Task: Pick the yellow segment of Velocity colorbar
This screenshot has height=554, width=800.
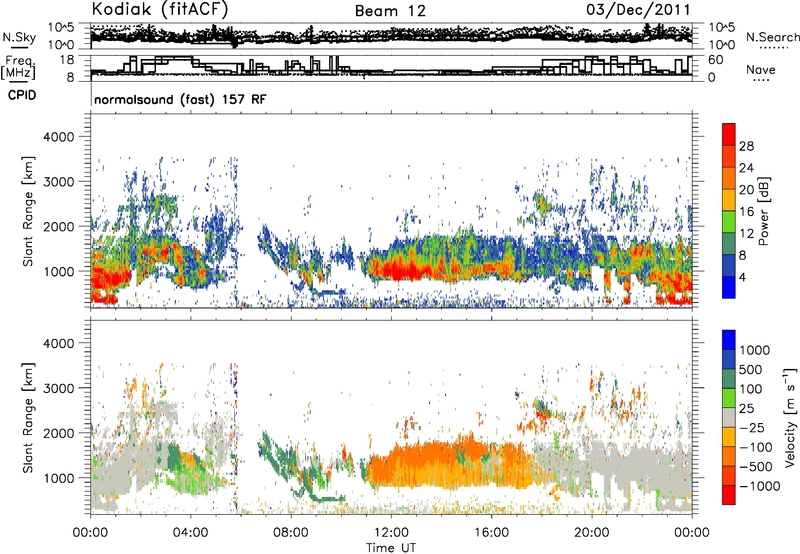Action: click(729, 437)
